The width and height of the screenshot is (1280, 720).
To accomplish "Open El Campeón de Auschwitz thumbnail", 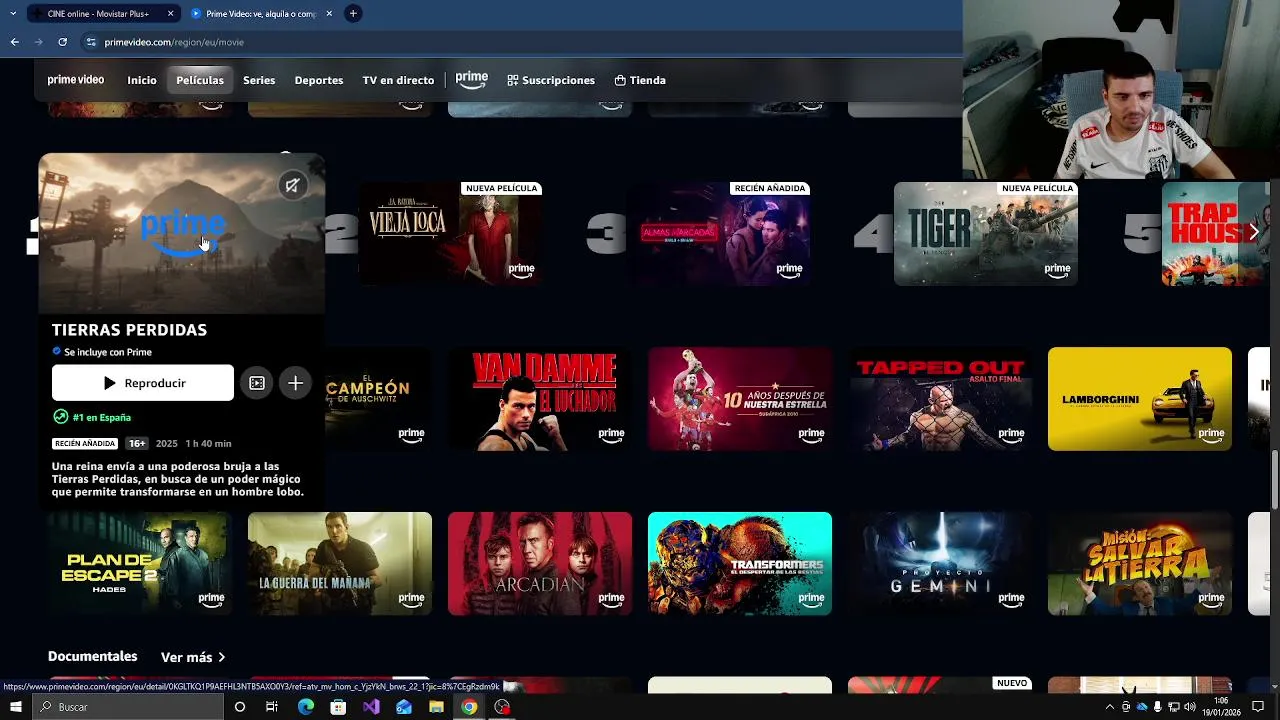I will (x=378, y=399).
